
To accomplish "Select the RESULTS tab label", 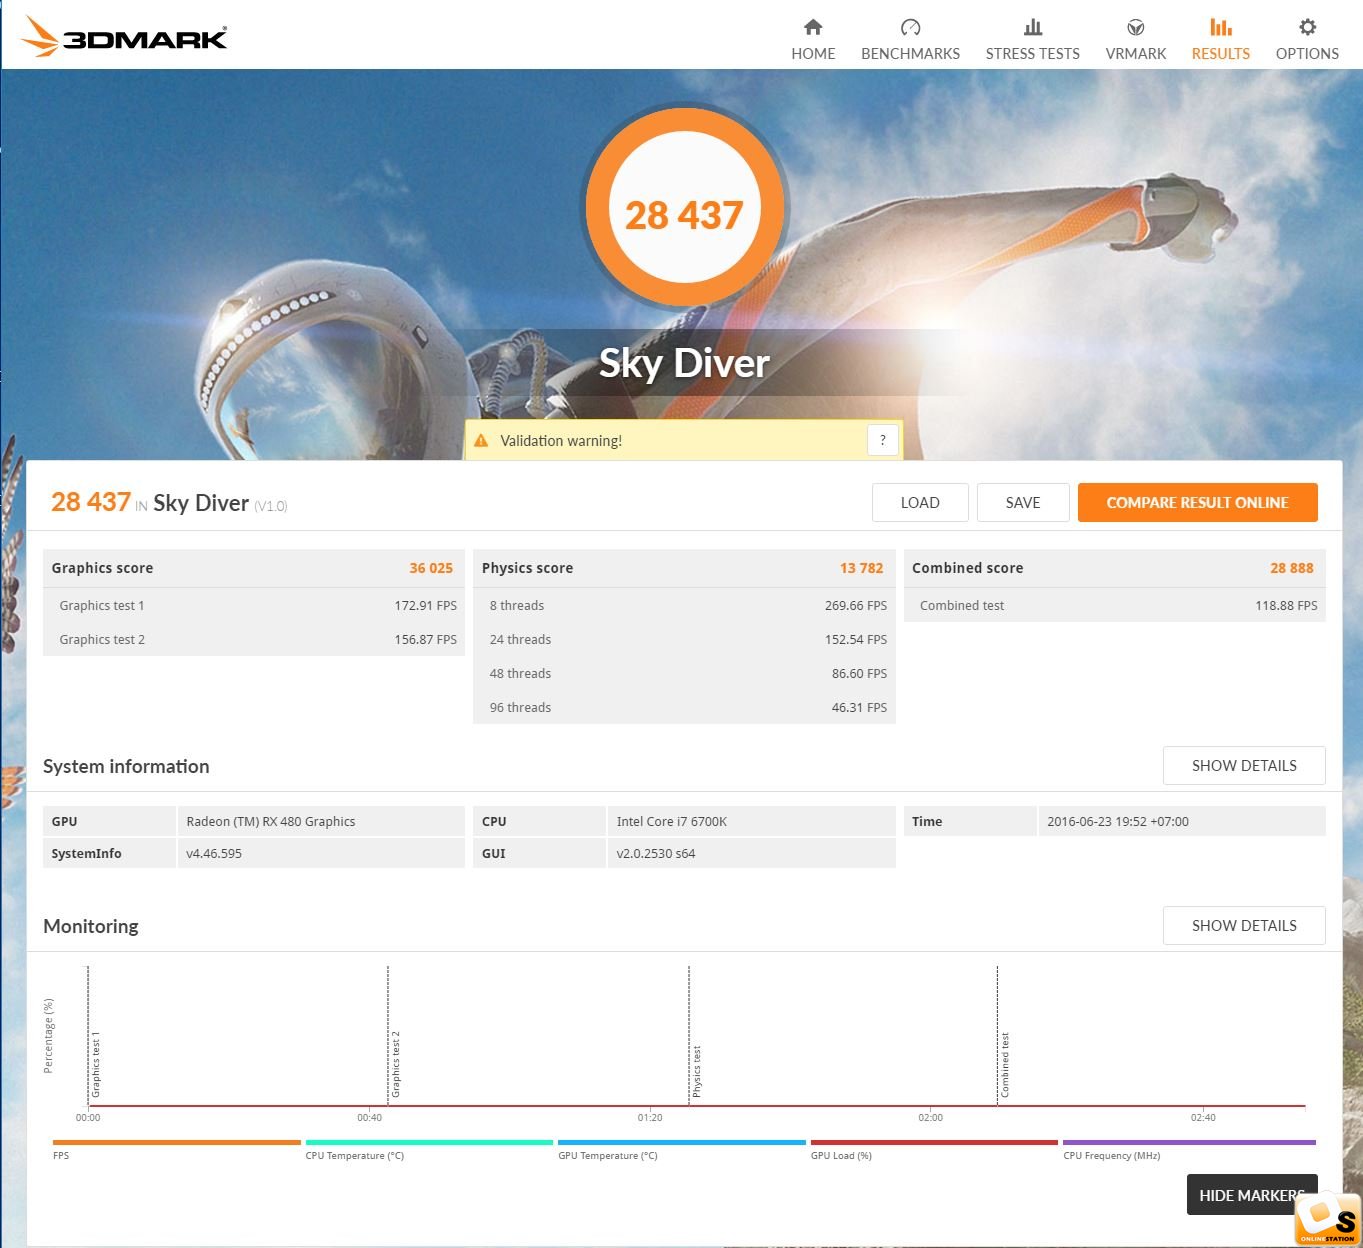I will pyautogui.click(x=1221, y=54).
